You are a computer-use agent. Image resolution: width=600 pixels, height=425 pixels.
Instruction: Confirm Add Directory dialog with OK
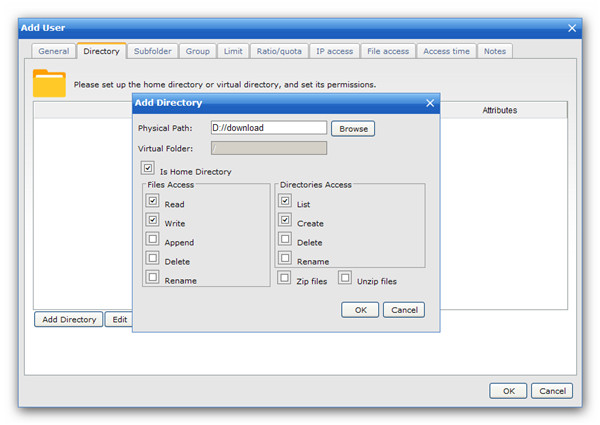coord(359,310)
